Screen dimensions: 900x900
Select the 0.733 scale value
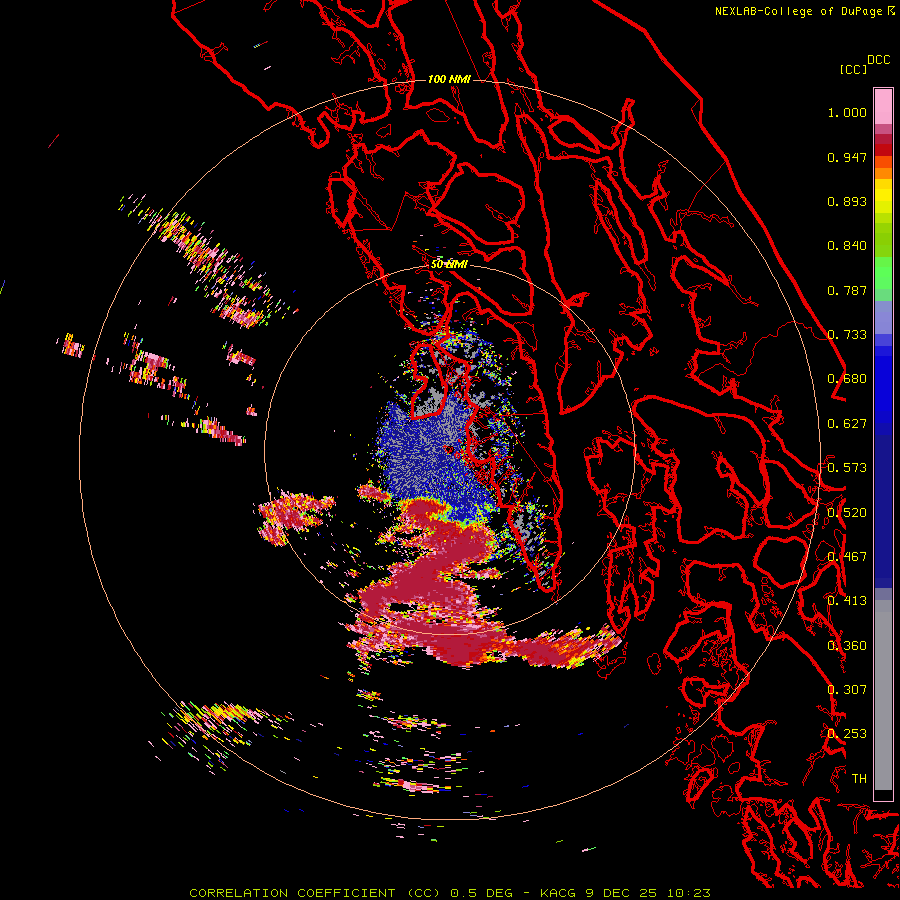click(847, 335)
